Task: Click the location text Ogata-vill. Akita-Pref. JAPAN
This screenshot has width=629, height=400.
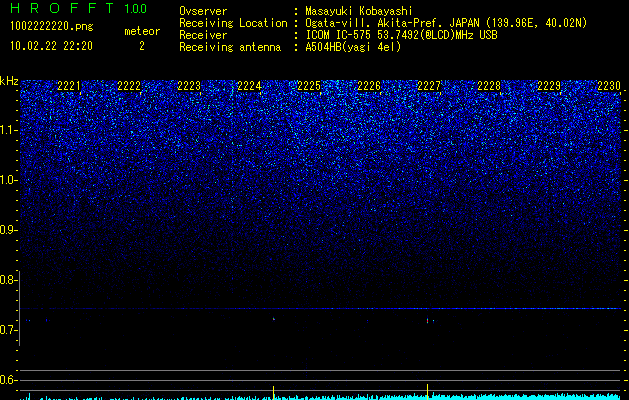Action: tap(392, 23)
